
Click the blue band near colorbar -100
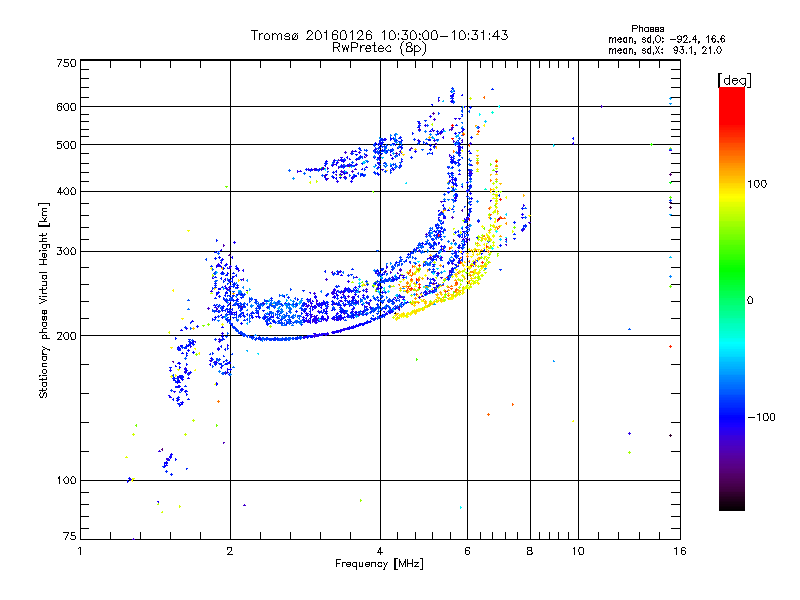click(732, 417)
